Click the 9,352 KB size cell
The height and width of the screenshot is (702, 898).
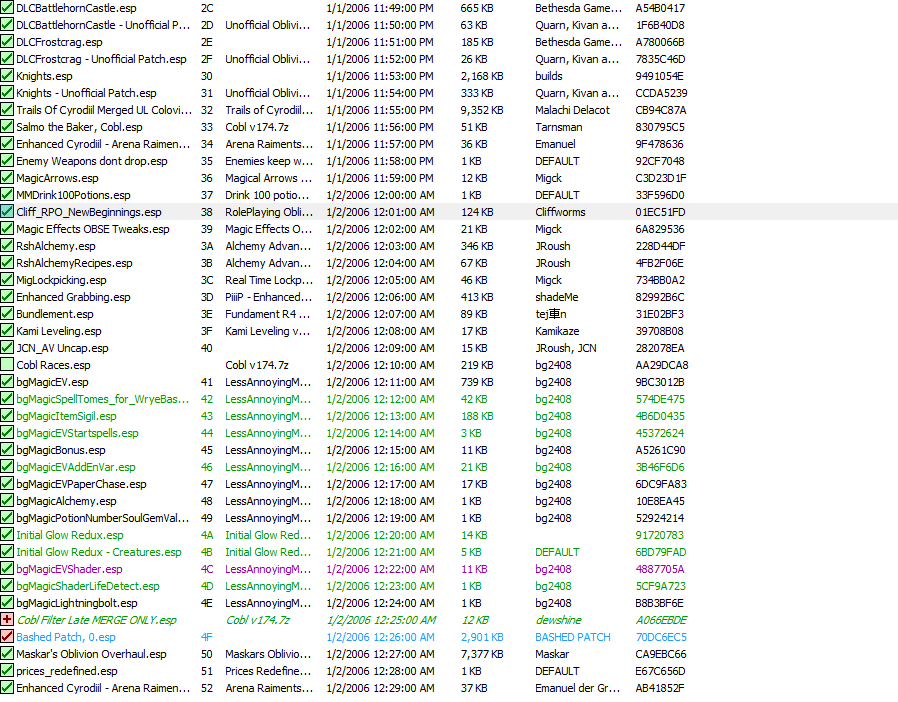tap(482, 110)
